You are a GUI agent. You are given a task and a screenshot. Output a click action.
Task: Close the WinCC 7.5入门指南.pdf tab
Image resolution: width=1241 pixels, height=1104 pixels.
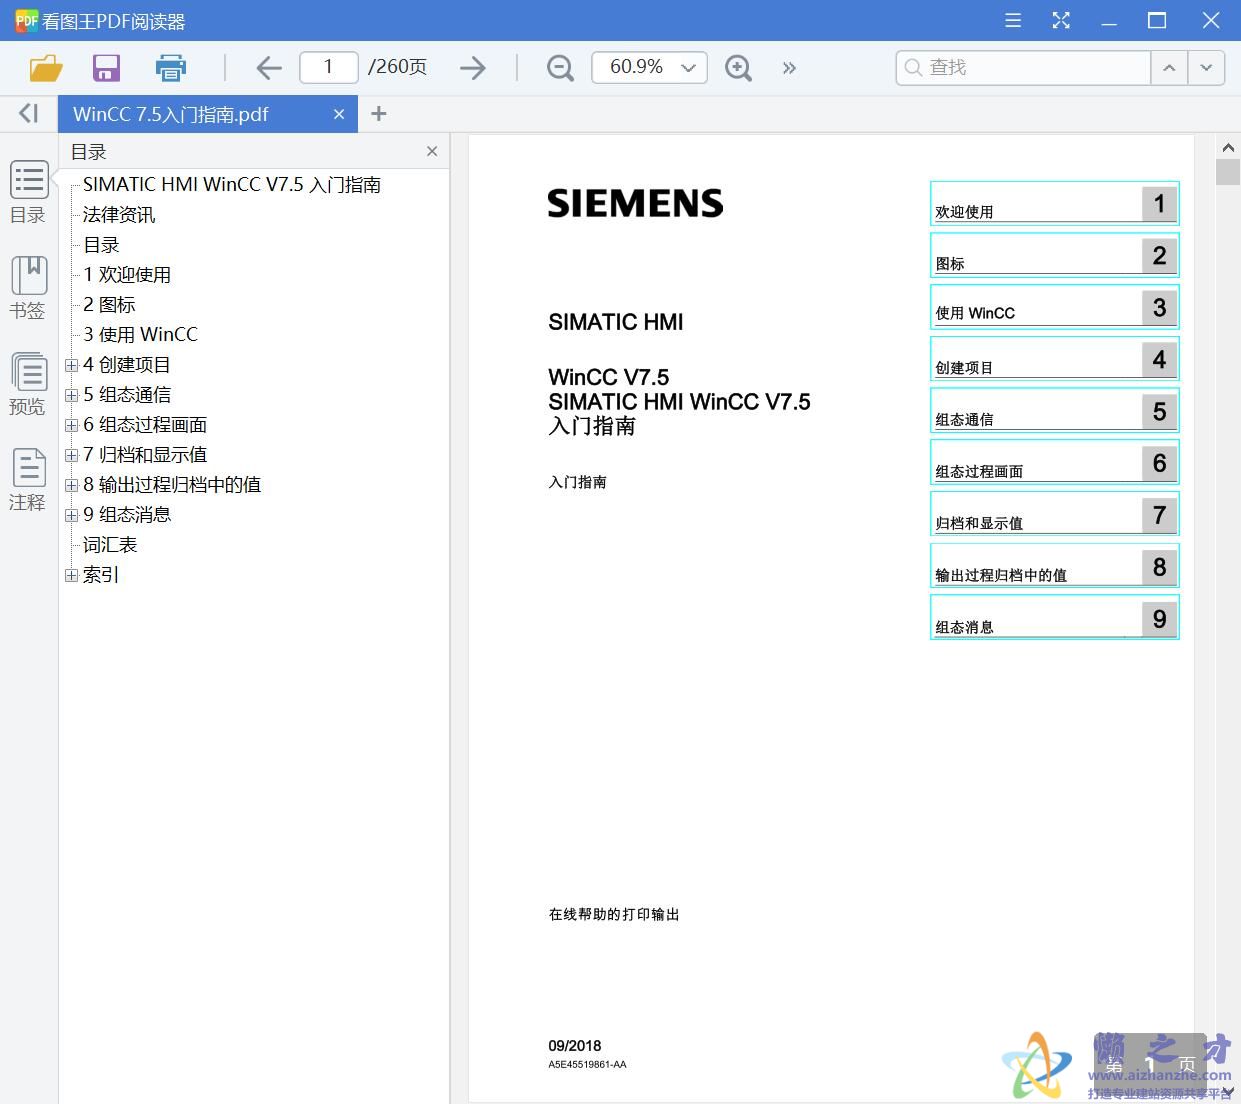click(339, 114)
